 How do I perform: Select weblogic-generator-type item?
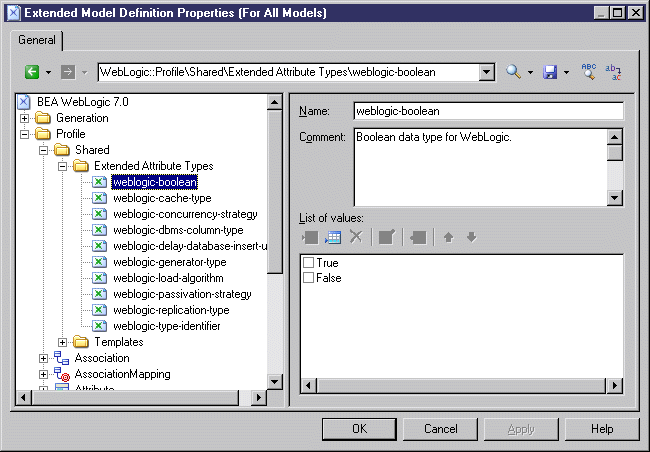point(170,262)
